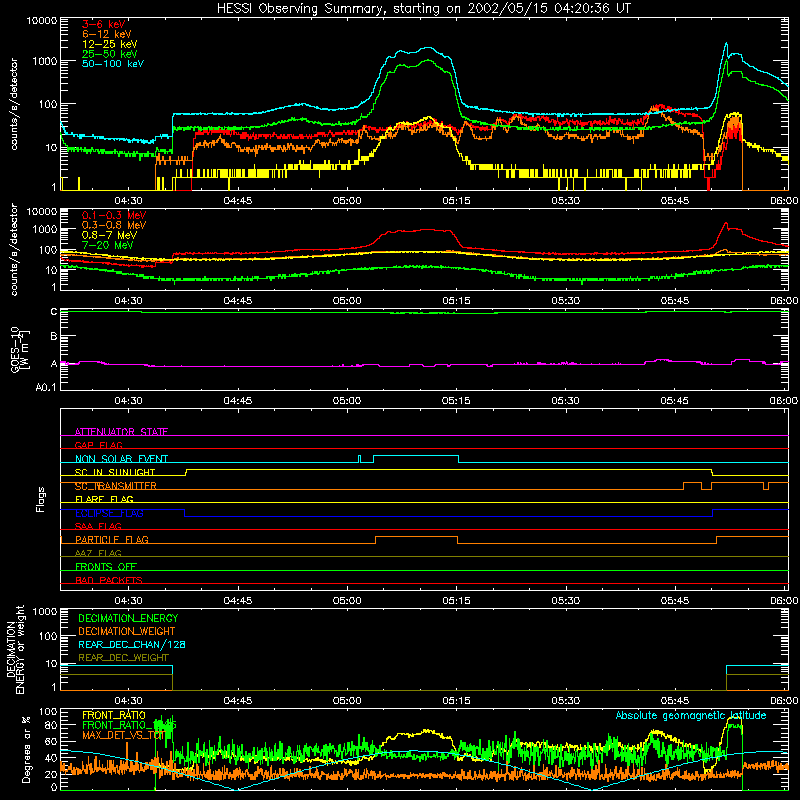The image size is (800, 800).
Task: Click the NON_SOLAR_EVENT flag label
Action: click(121, 459)
